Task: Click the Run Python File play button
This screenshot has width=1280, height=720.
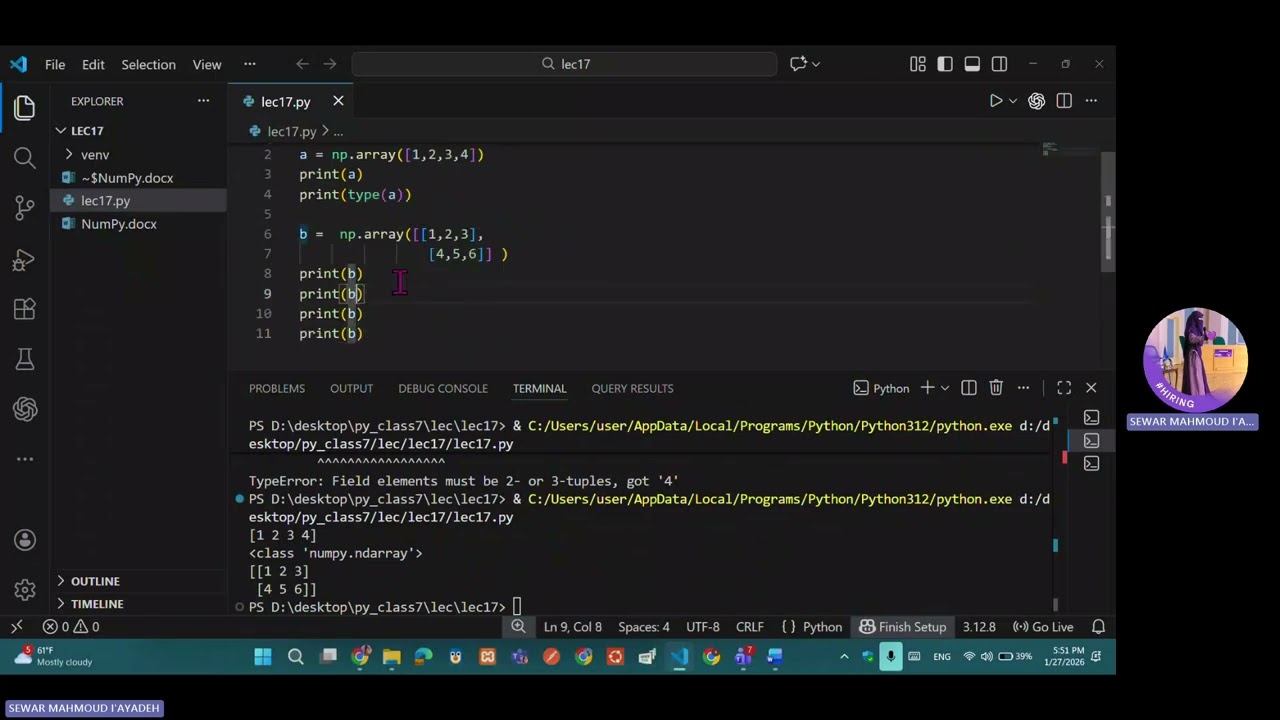Action: [996, 101]
